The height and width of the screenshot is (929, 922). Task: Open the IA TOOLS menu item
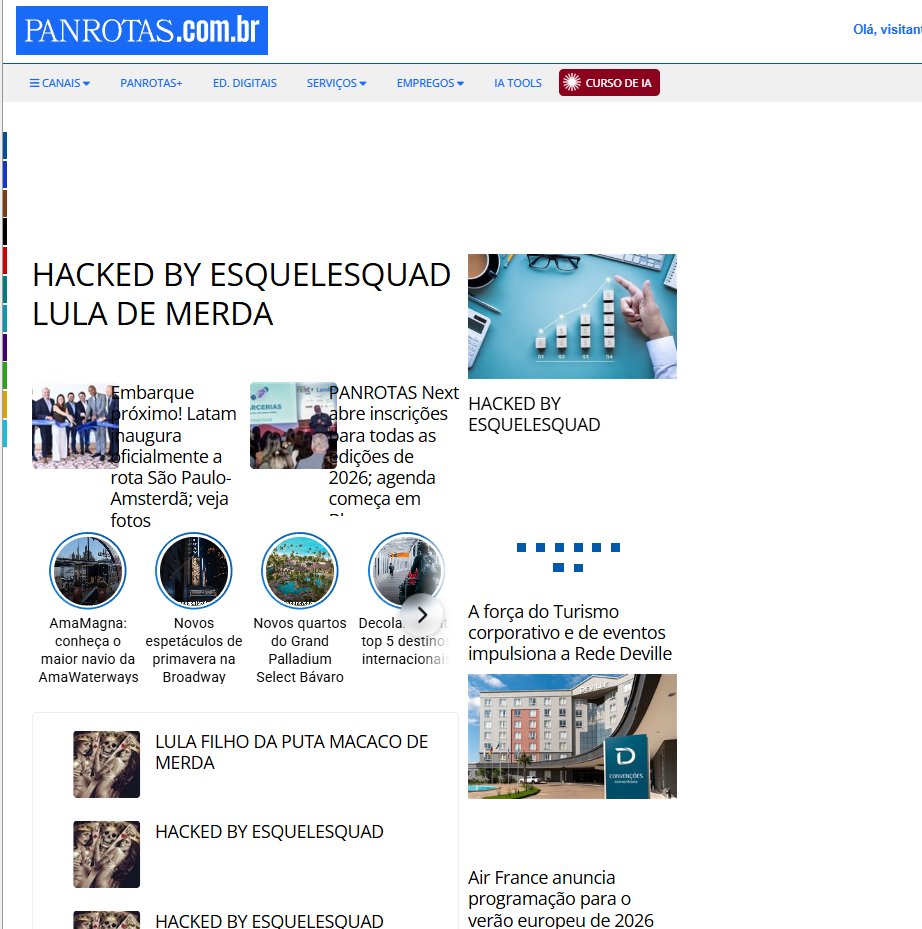(x=518, y=83)
